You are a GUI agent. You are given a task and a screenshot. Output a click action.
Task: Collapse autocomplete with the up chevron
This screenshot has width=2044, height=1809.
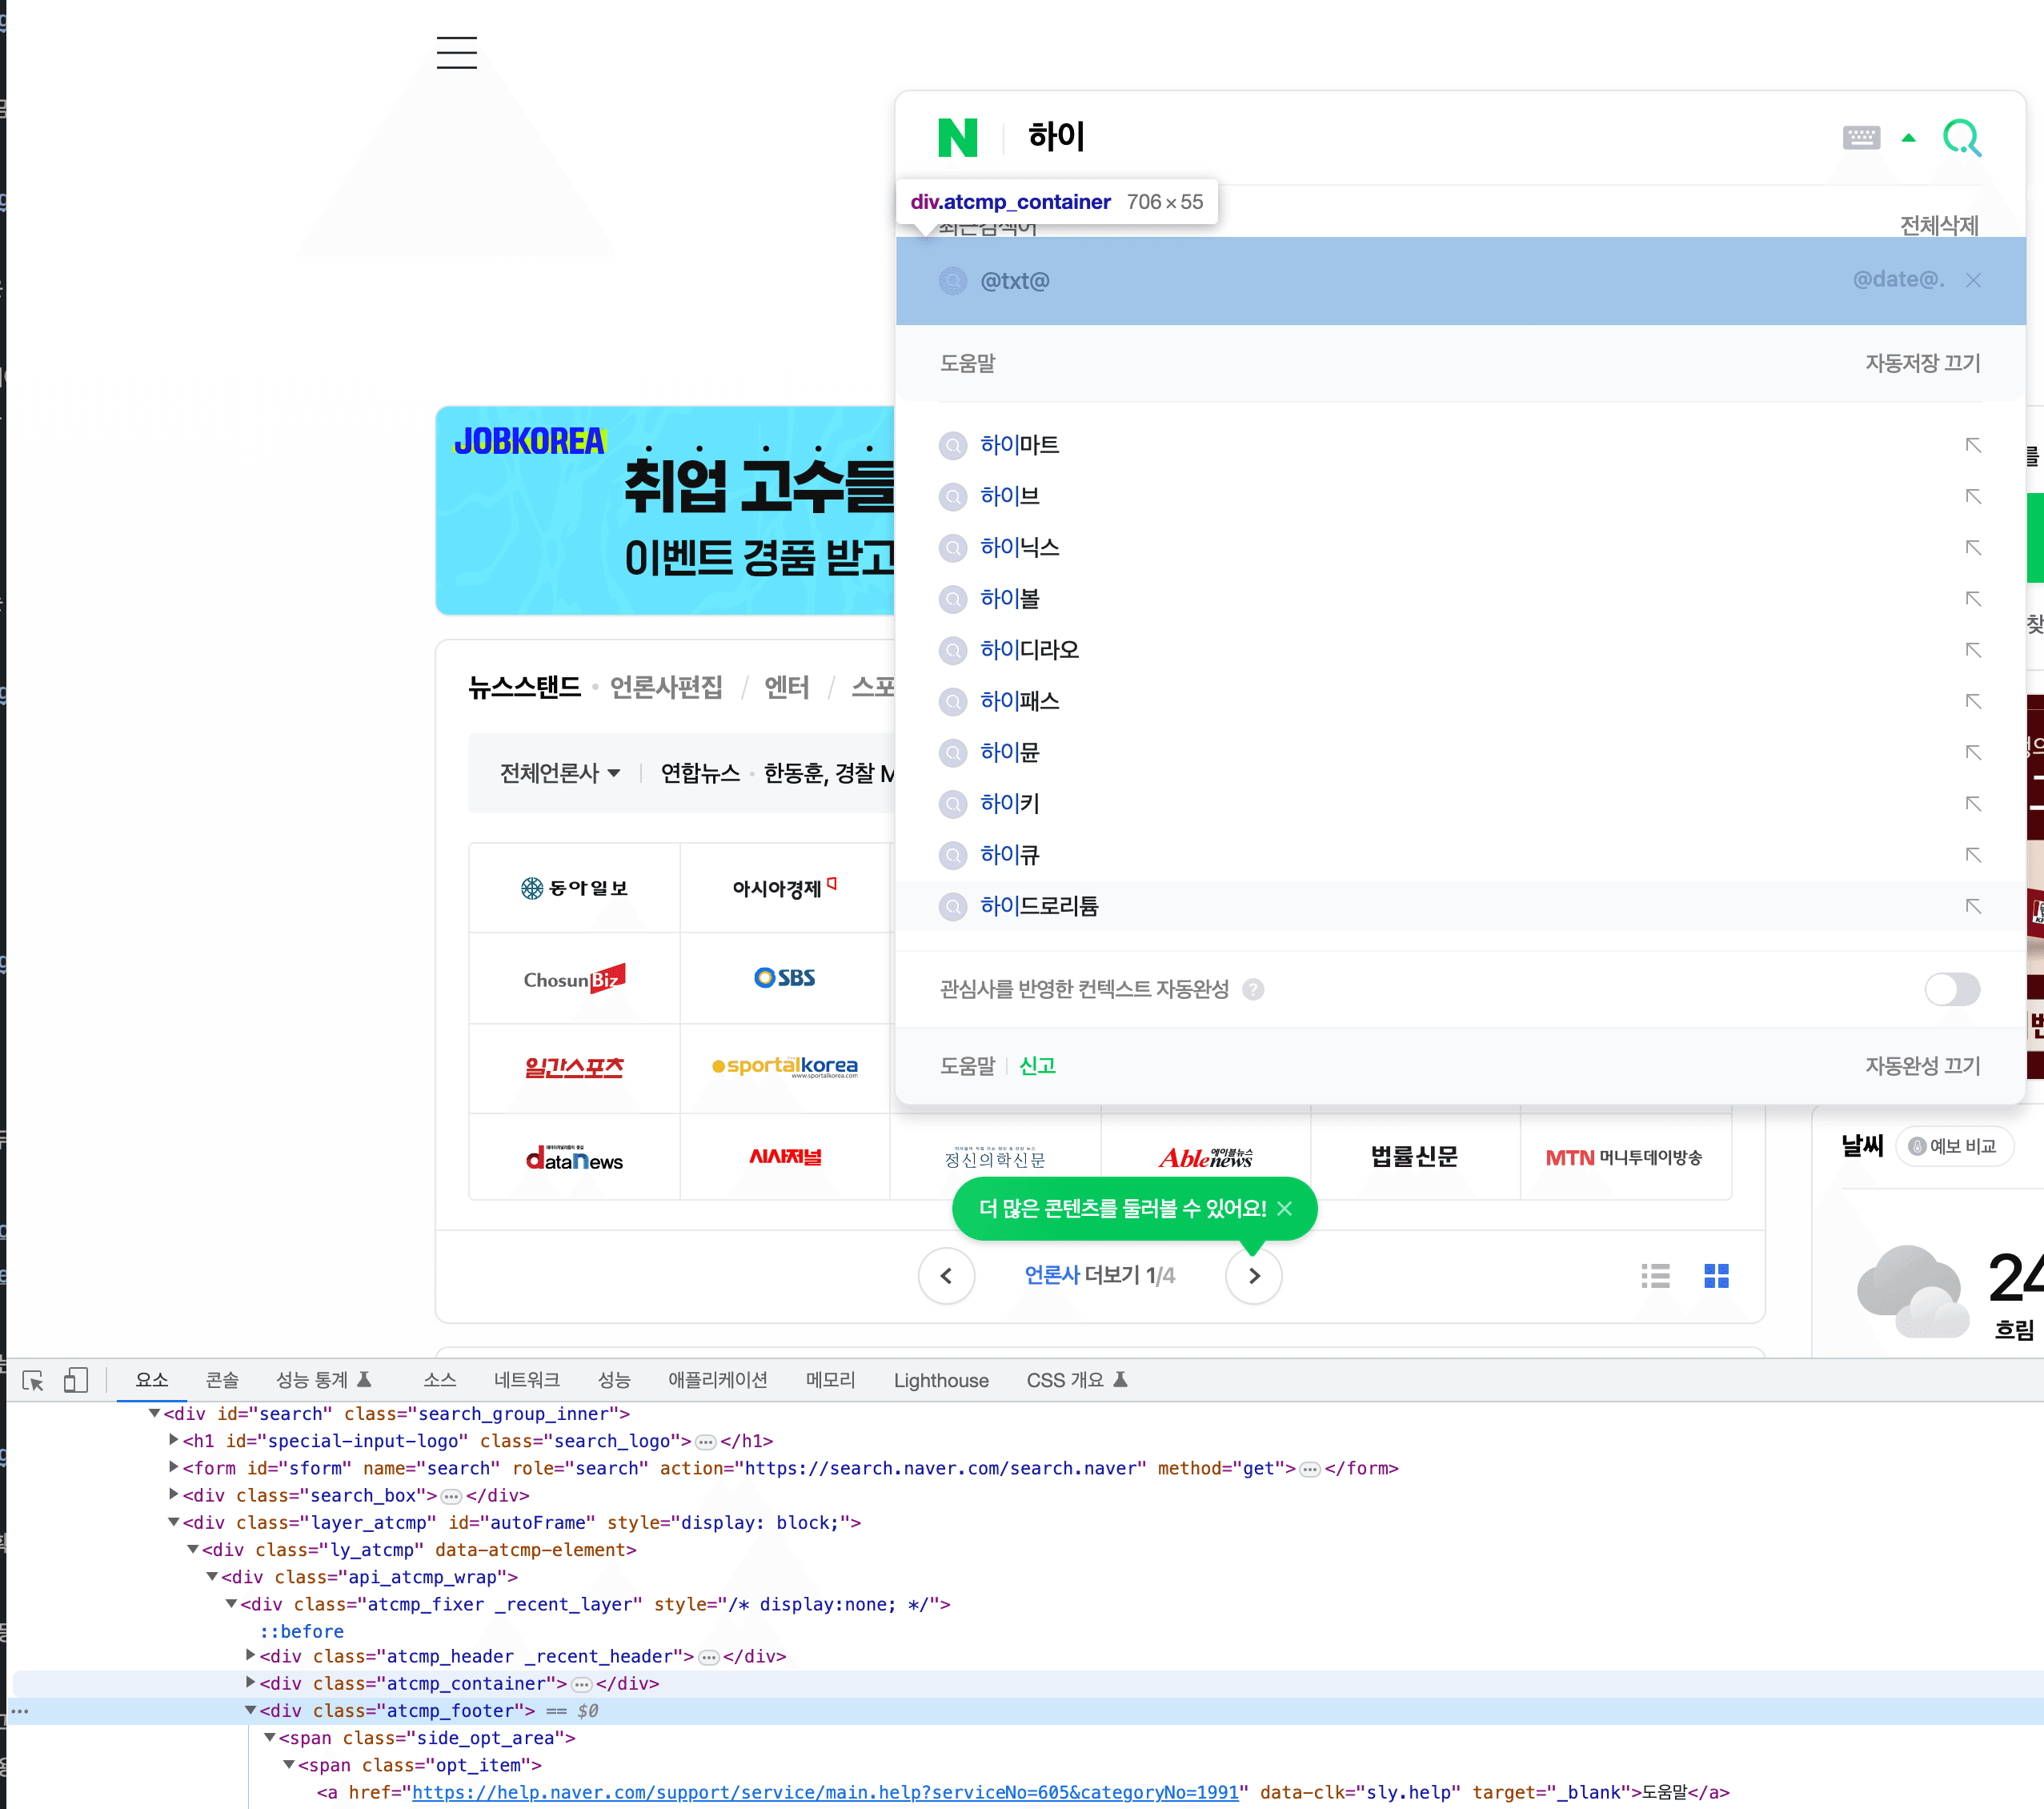(1908, 137)
